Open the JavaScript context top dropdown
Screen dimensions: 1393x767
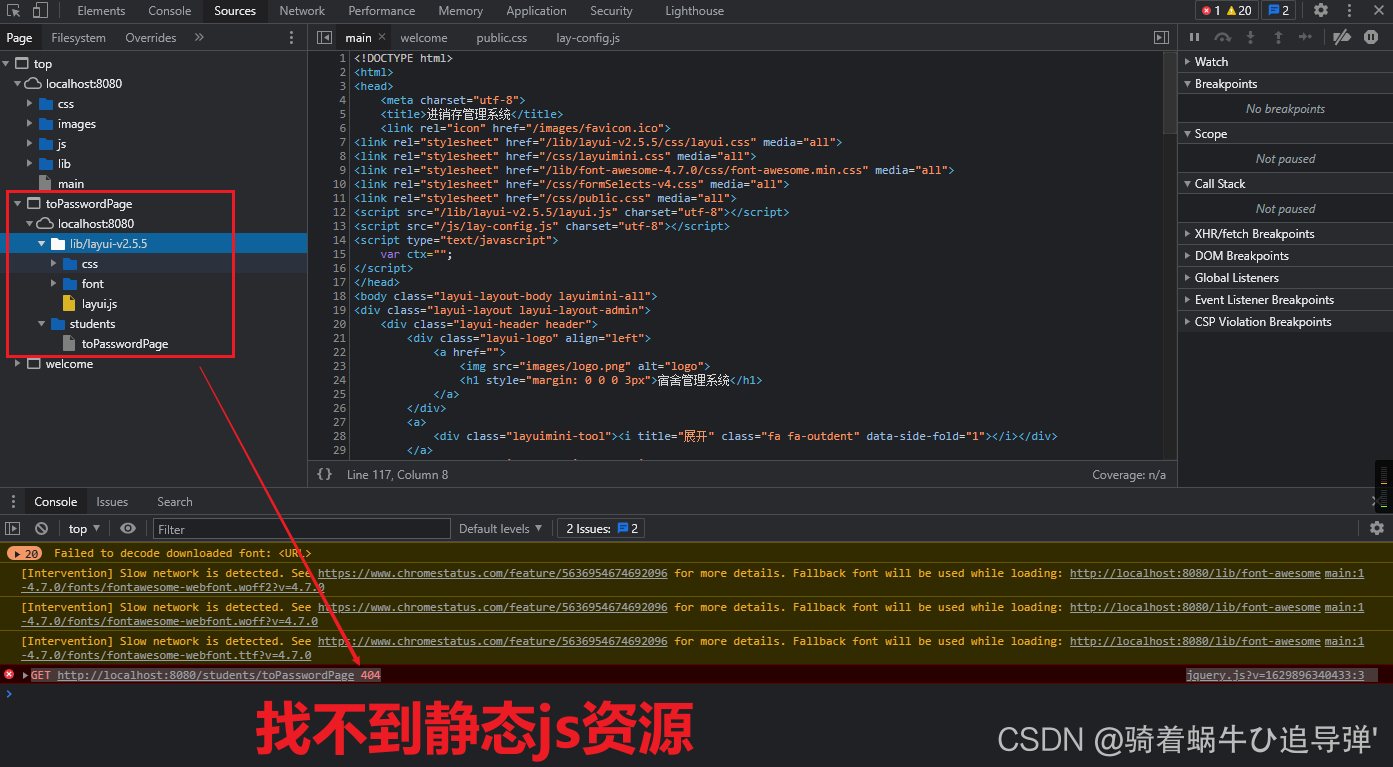tap(84, 529)
